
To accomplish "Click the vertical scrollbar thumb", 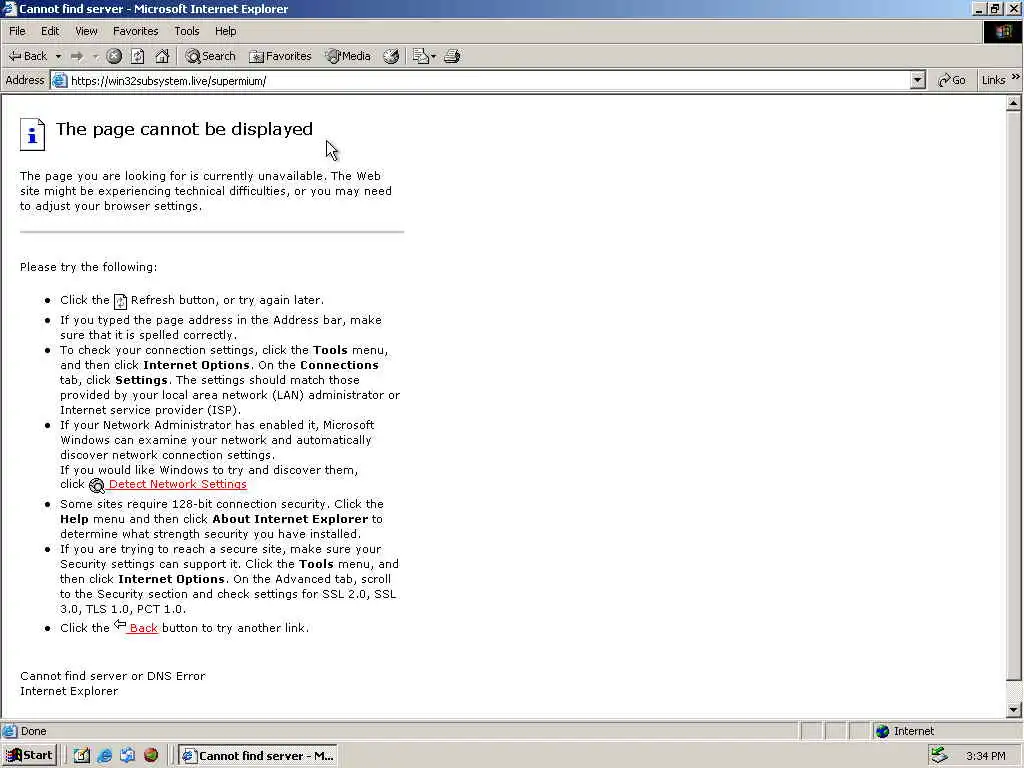I will point(1014,395).
